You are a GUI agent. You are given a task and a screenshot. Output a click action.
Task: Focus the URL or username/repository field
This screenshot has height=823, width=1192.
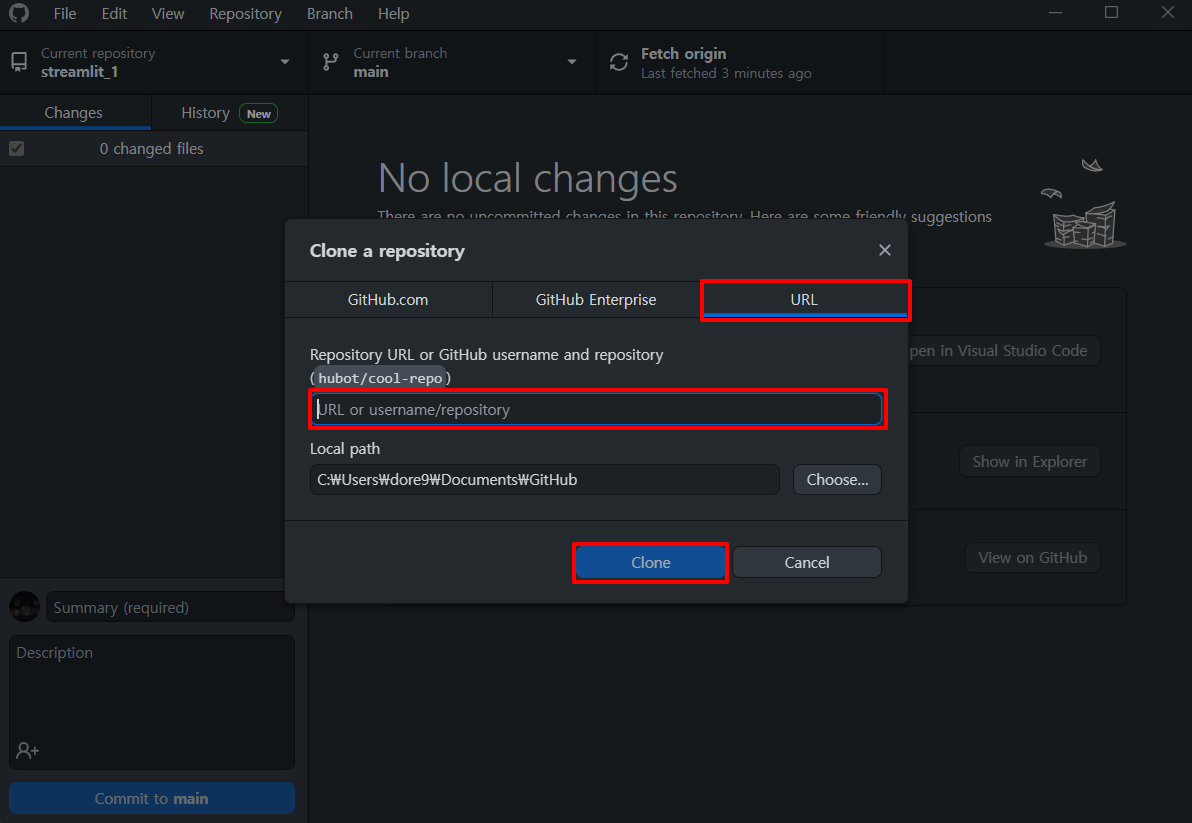coord(597,410)
